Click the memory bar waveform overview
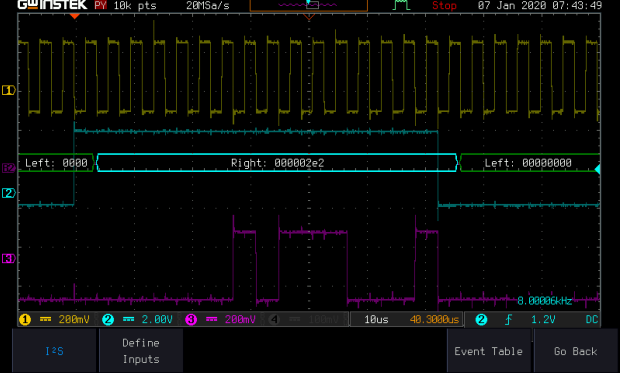This screenshot has height=373, width=620. (308, 6)
